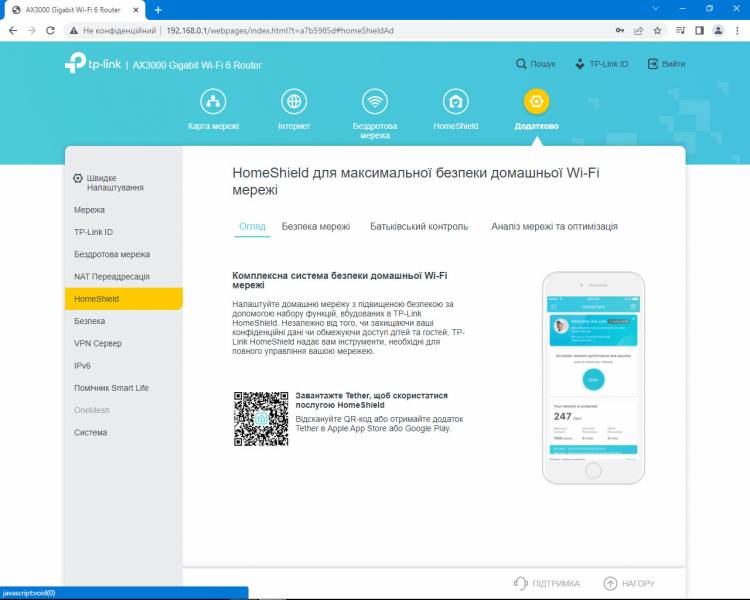Open TP-Link ID in the header
The width and height of the screenshot is (750, 600).
click(602, 64)
